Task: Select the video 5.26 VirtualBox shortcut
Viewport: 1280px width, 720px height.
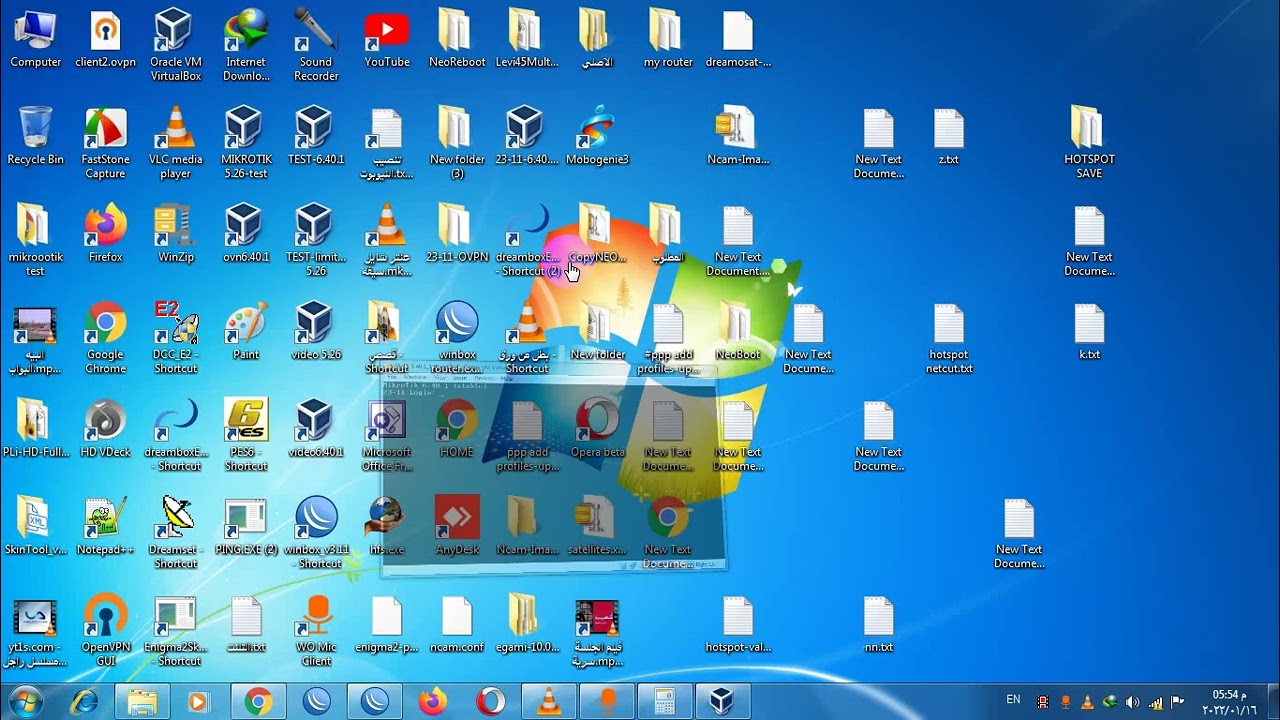Action: coord(316,332)
